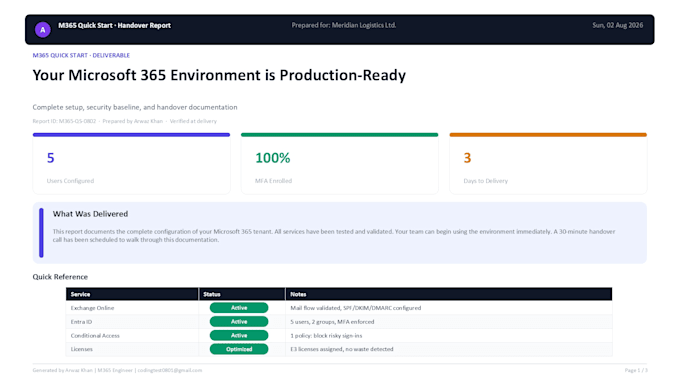The width and height of the screenshot is (680, 383).
Task: Click the 'E3 licenses assigned' note
Action: point(342,349)
